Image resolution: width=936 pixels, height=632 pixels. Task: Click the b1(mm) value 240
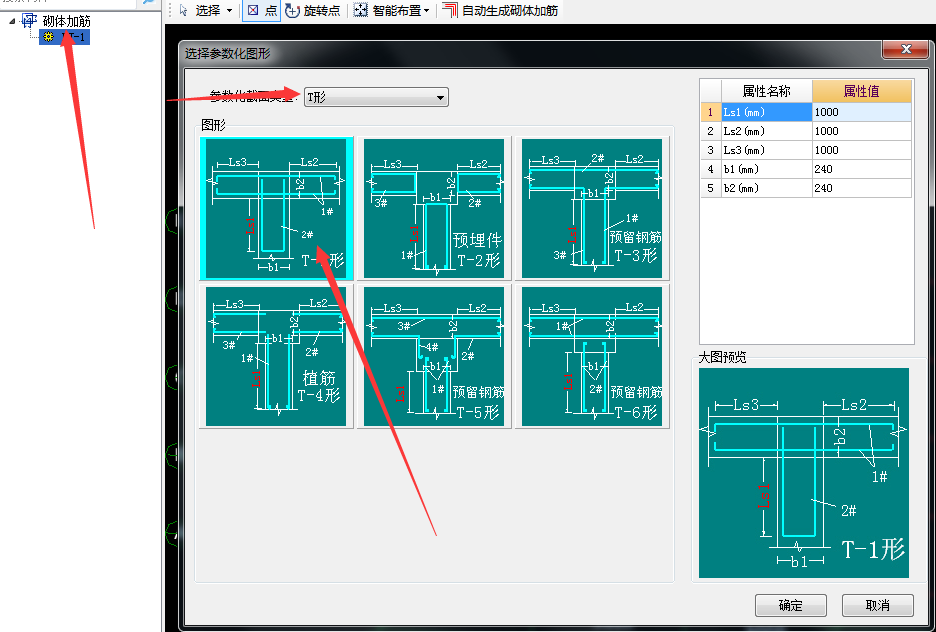[861, 169]
